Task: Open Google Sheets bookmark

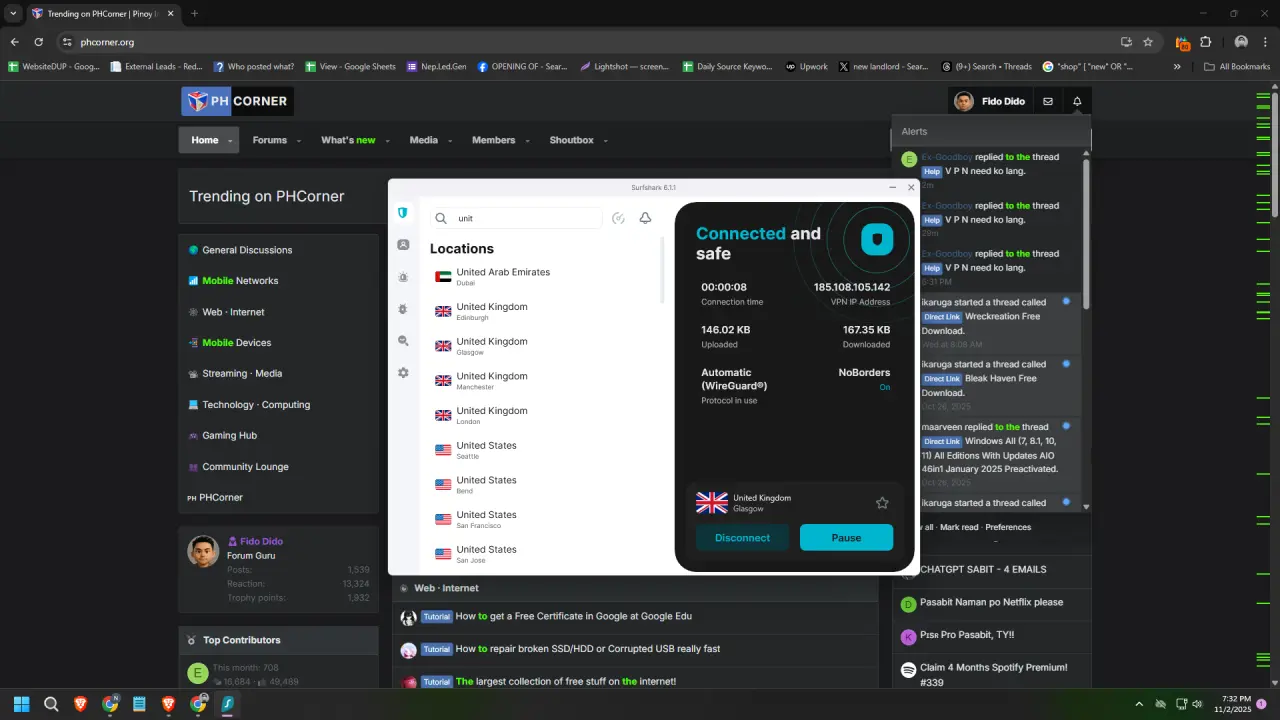Action: coord(350,67)
